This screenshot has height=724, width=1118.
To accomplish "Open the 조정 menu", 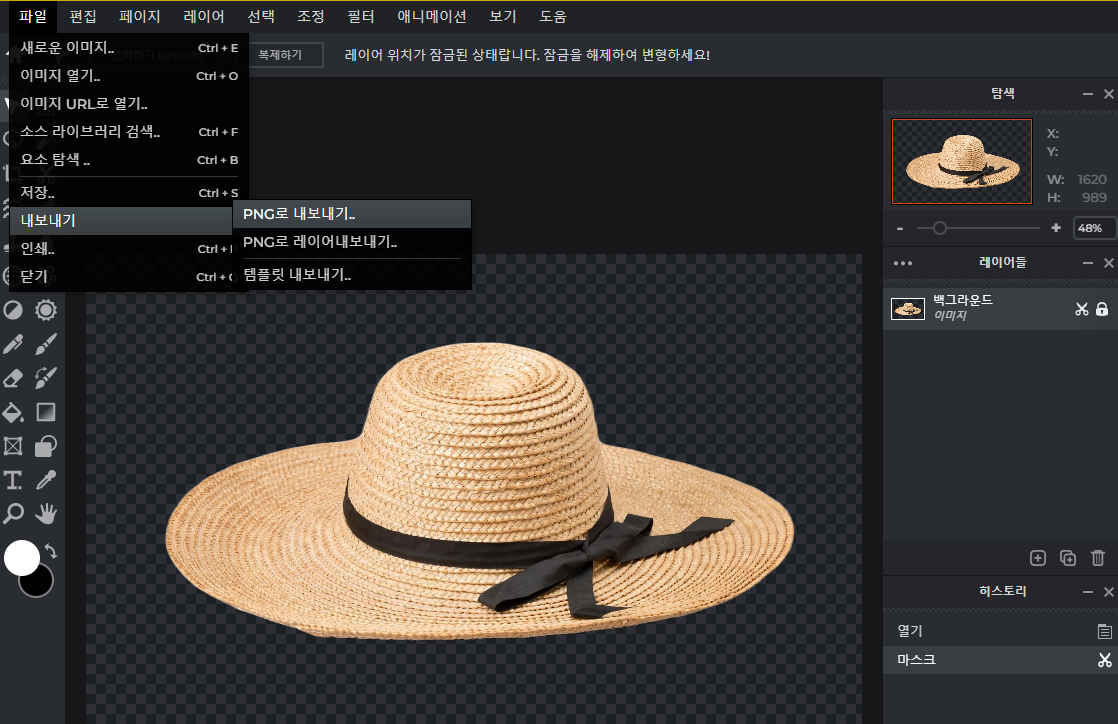I will click(x=311, y=16).
